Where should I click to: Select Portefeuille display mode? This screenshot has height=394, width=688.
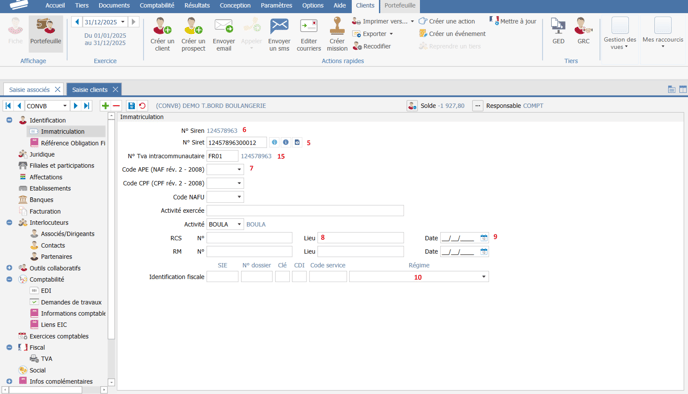pyautogui.click(x=46, y=34)
